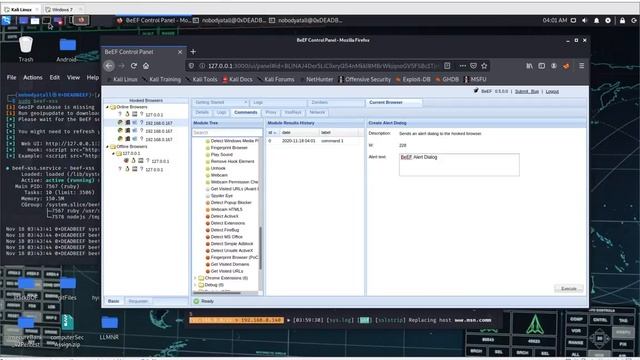This screenshot has height=360, width=640.
Task: Click Module Tree search field
Action: 227,133
